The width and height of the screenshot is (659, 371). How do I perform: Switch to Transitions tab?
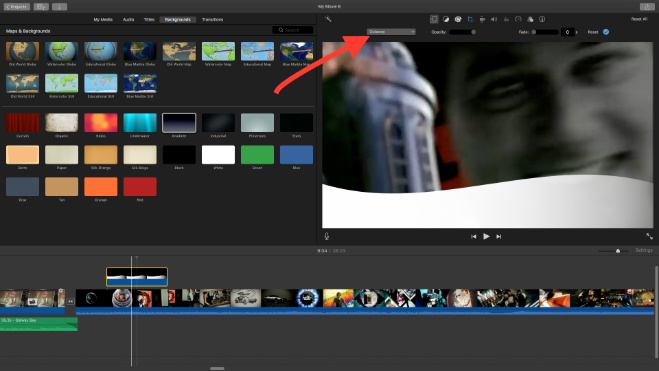212,20
